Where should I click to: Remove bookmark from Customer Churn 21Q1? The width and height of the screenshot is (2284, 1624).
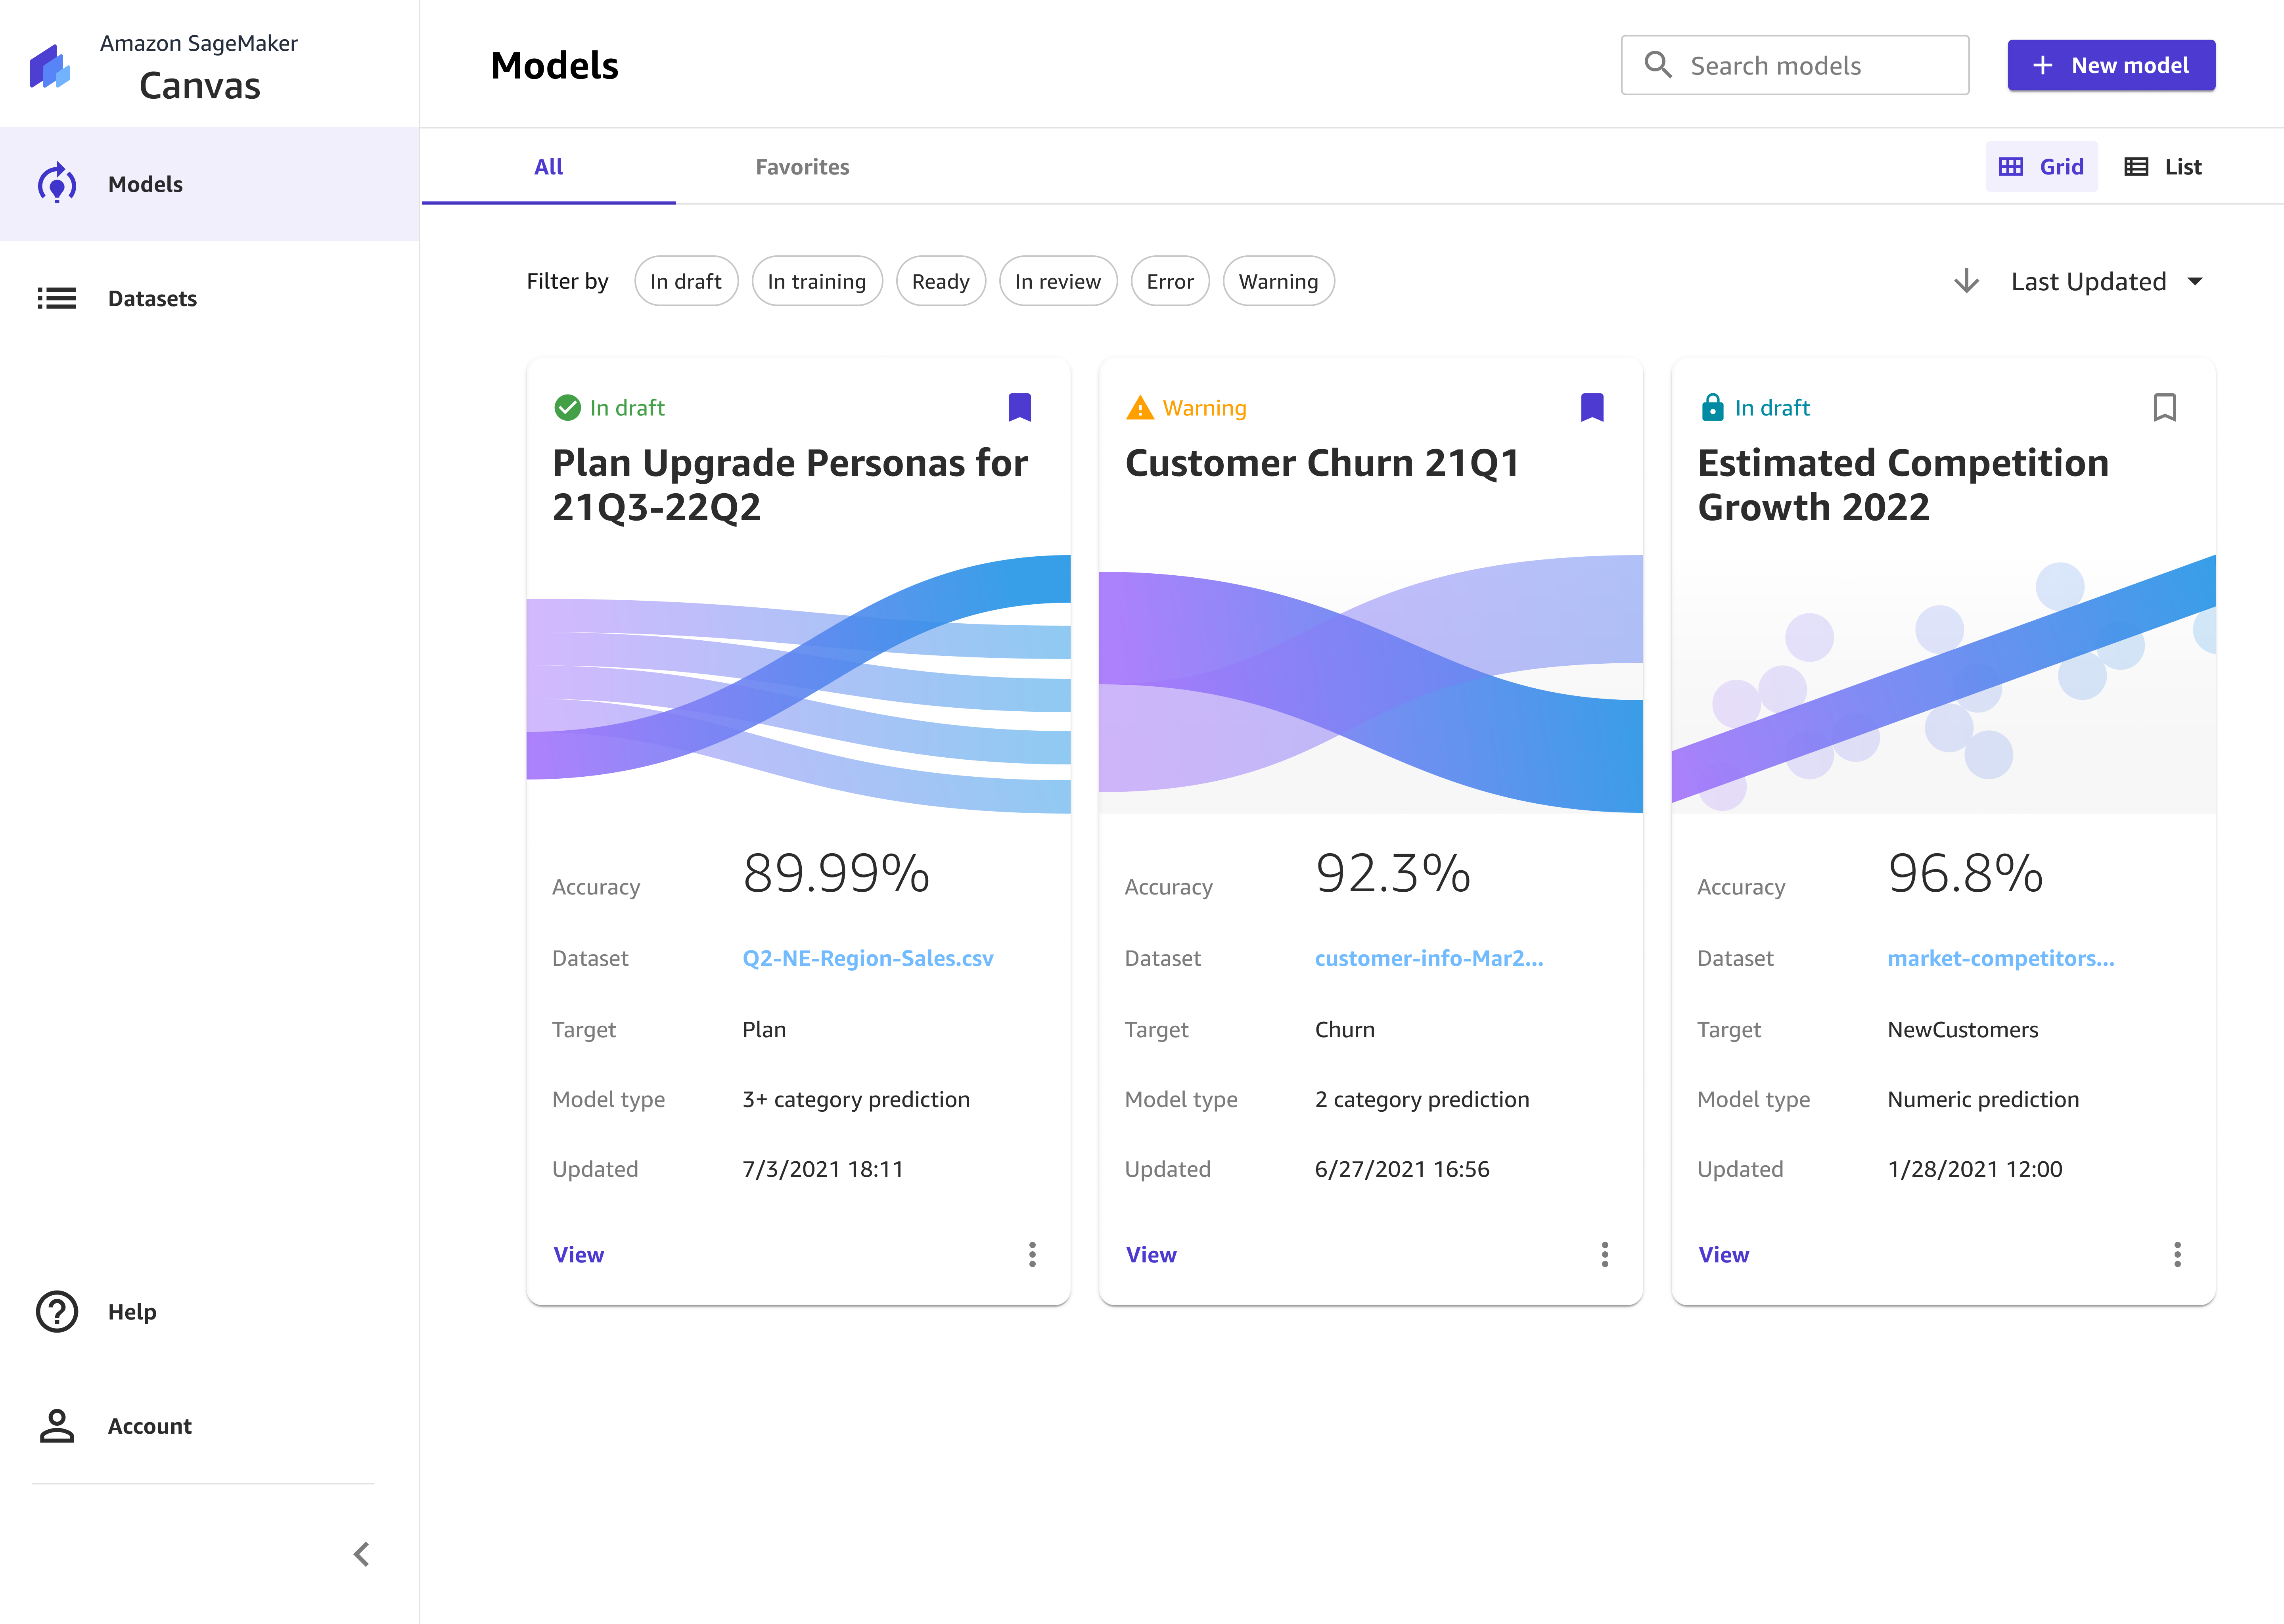pyautogui.click(x=1592, y=407)
